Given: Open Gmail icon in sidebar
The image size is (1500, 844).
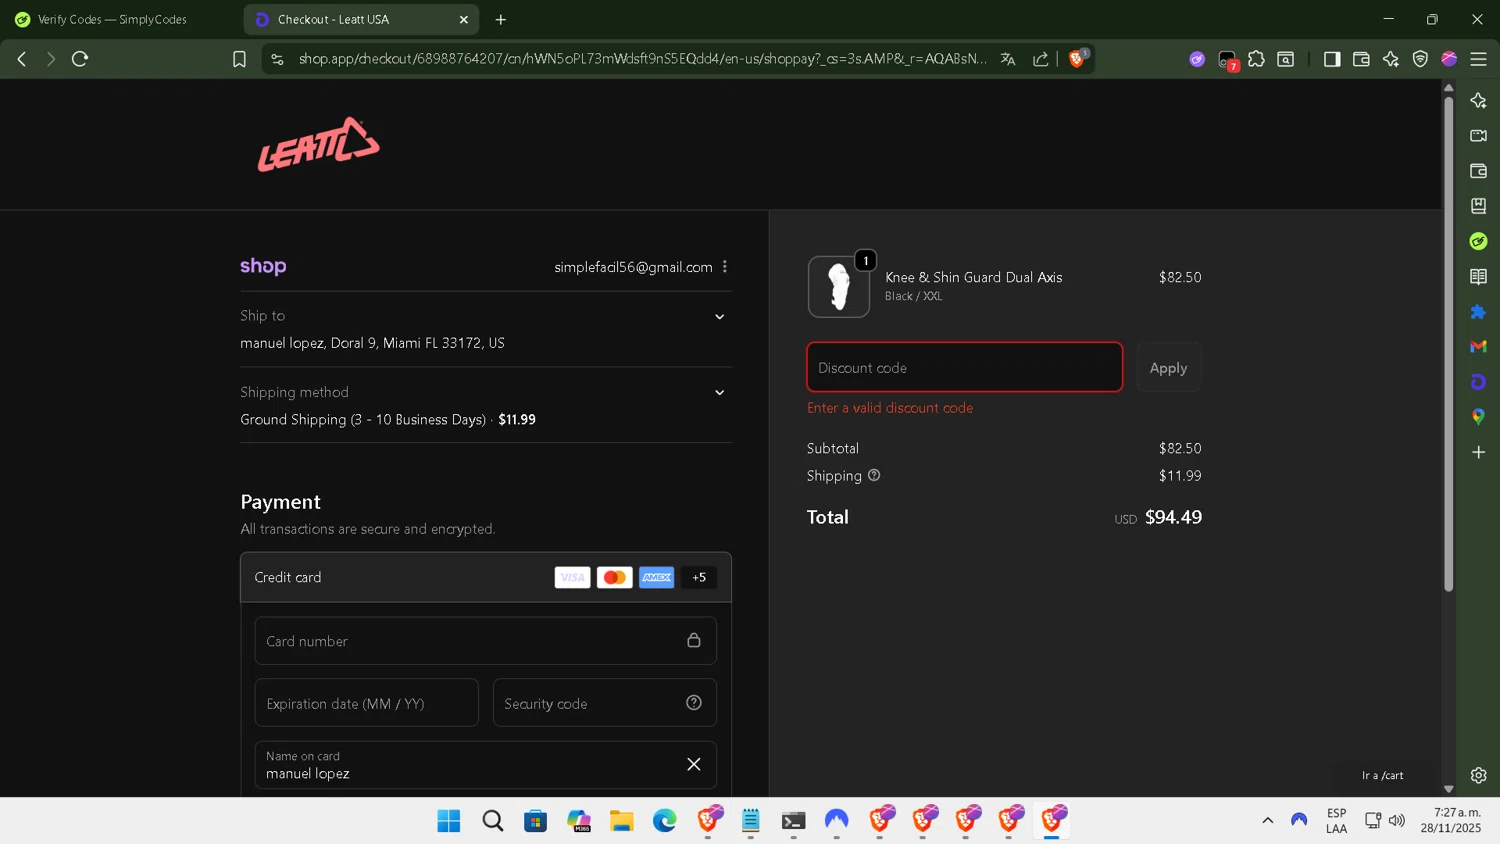Looking at the screenshot, I should (x=1478, y=346).
